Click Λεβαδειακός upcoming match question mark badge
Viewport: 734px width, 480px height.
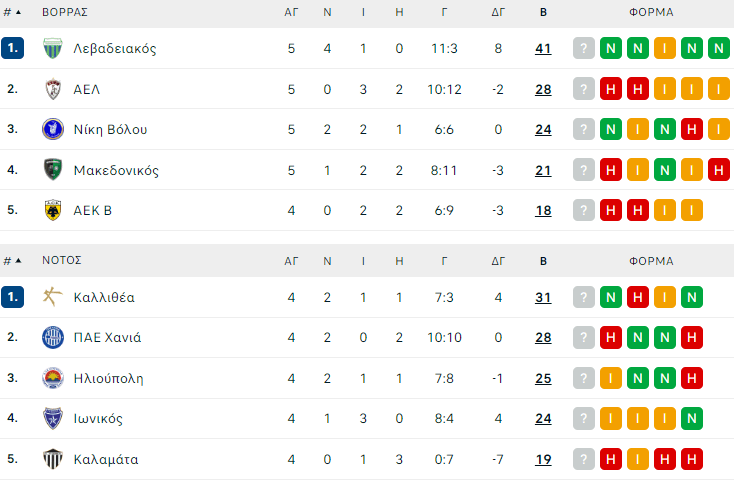(584, 48)
